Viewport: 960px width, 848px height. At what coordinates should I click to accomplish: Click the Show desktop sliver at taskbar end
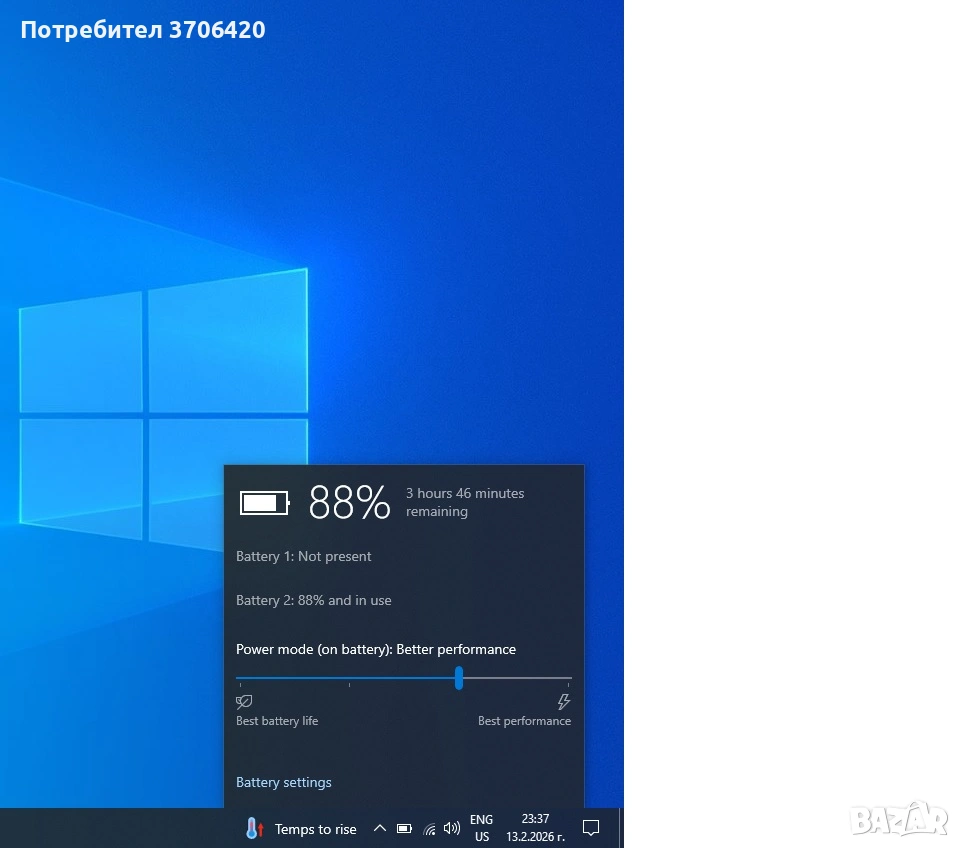click(x=621, y=828)
